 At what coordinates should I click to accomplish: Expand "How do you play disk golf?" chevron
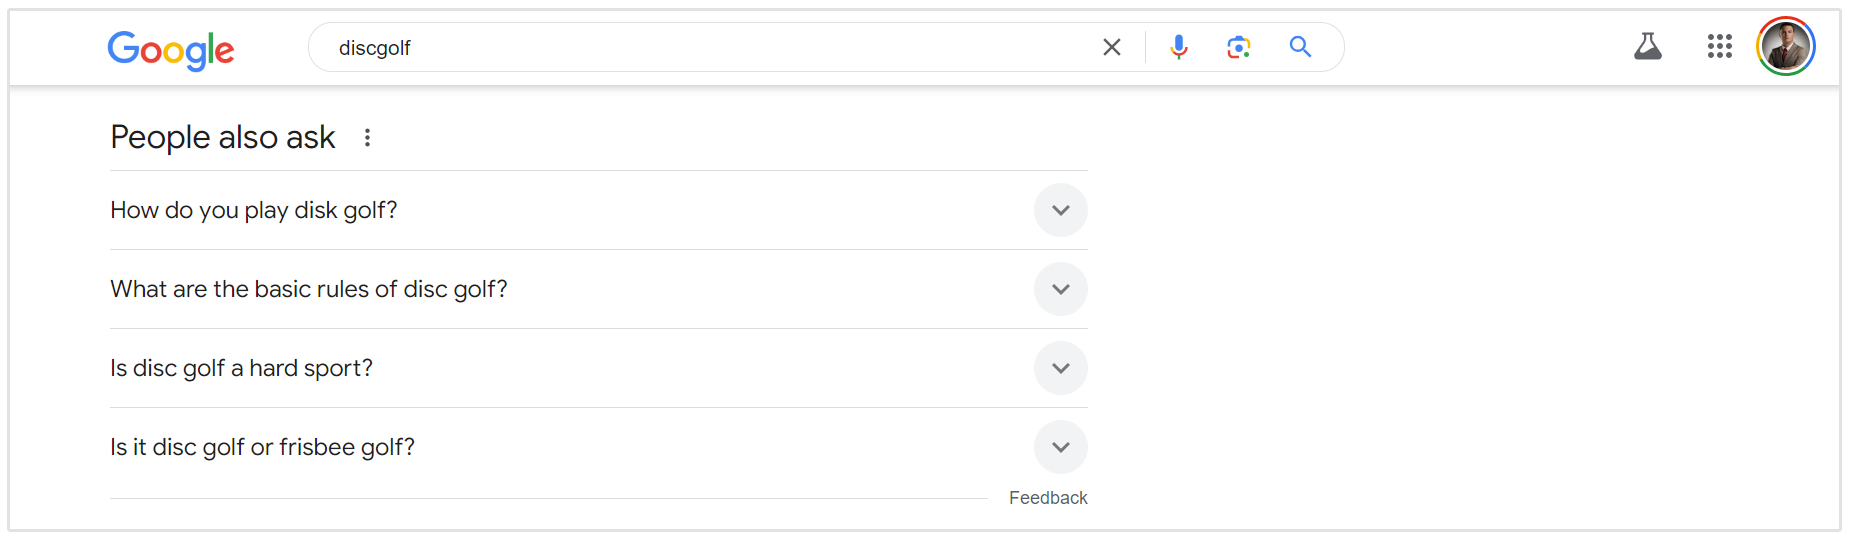click(x=1060, y=210)
